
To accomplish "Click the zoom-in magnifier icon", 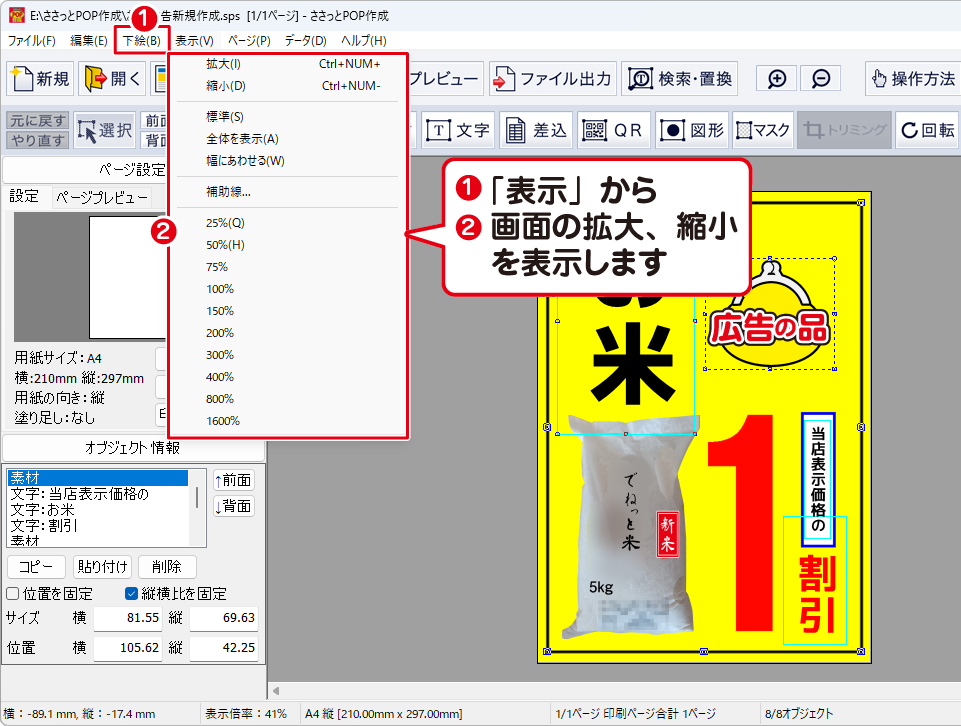I will 776,79.
